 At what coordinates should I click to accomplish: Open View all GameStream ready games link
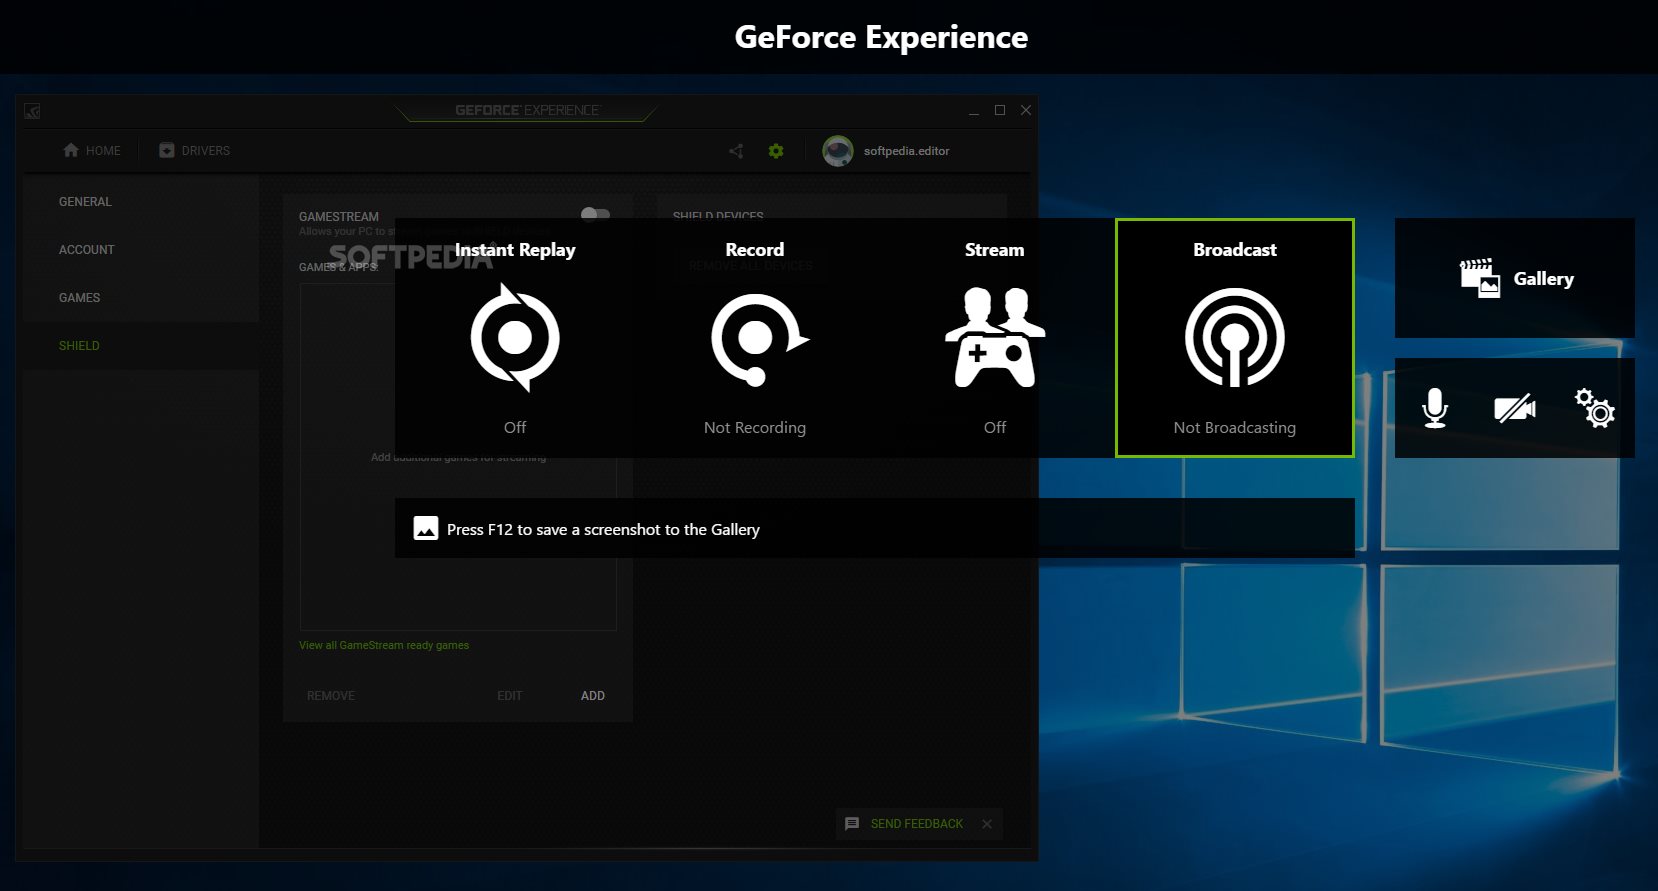(x=384, y=645)
